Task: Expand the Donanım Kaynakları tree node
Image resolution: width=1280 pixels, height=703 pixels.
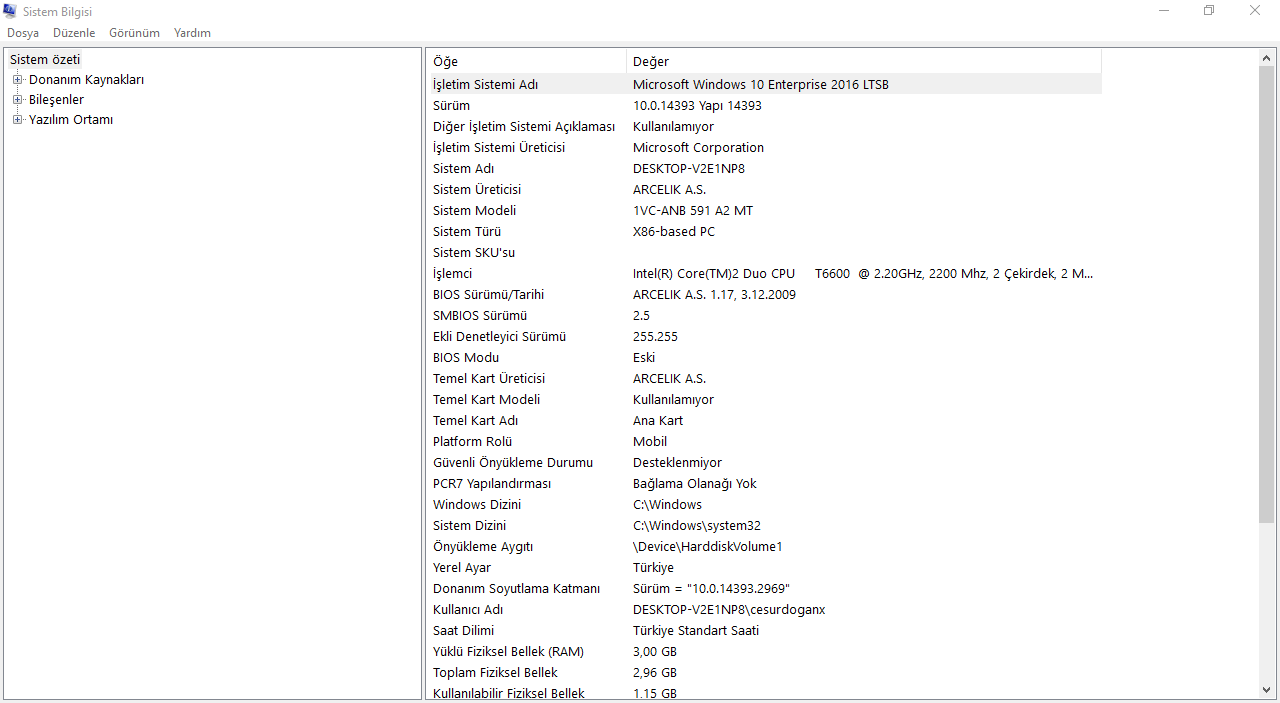Action: point(17,80)
